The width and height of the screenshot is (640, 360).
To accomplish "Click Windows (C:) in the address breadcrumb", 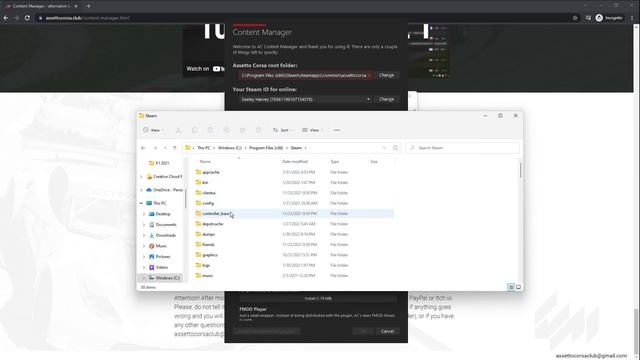I will [230, 148].
